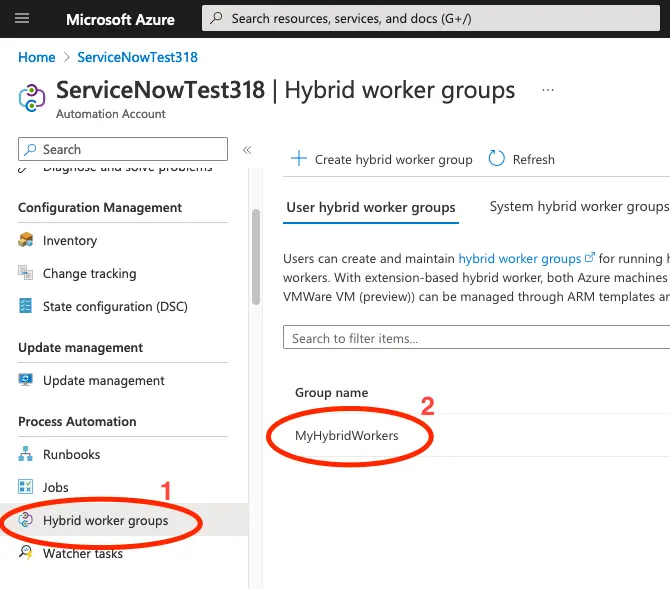This screenshot has width=670, height=589.
Task: Click the sidebar Search input
Action: (123, 149)
